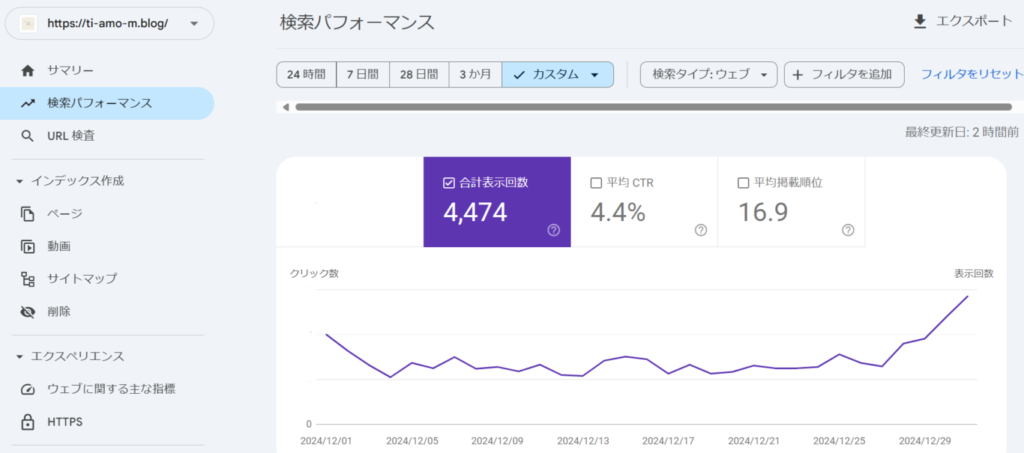
Task: Click the フィルタを追加 button
Action: tap(844, 75)
